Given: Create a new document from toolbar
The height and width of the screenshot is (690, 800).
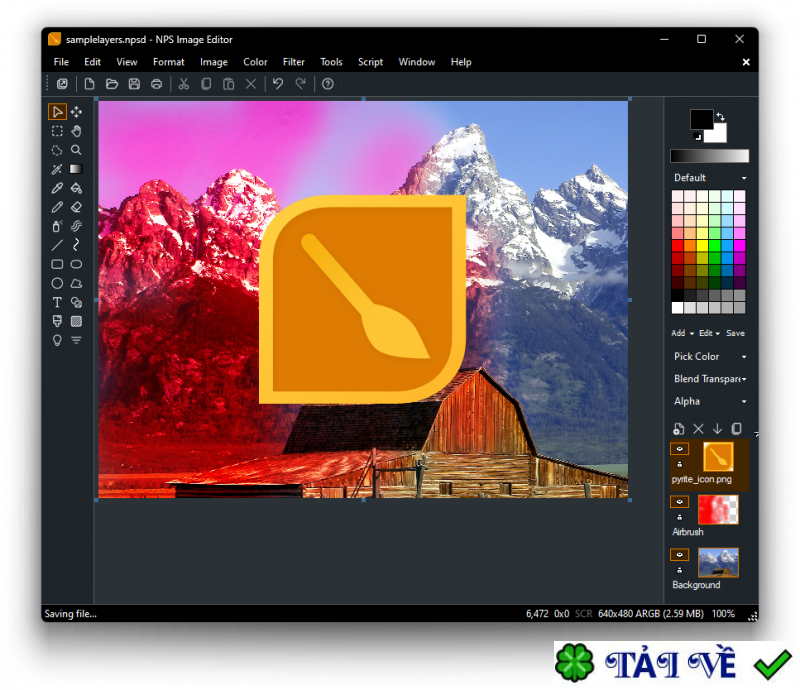Looking at the screenshot, I should click(89, 84).
